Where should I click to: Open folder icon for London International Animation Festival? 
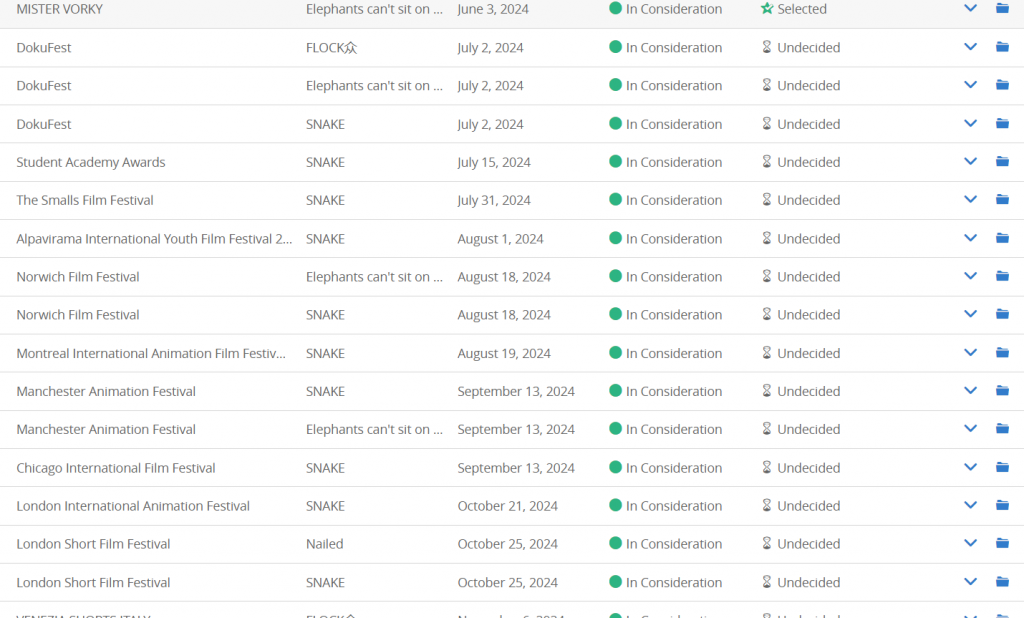coord(1002,504)
